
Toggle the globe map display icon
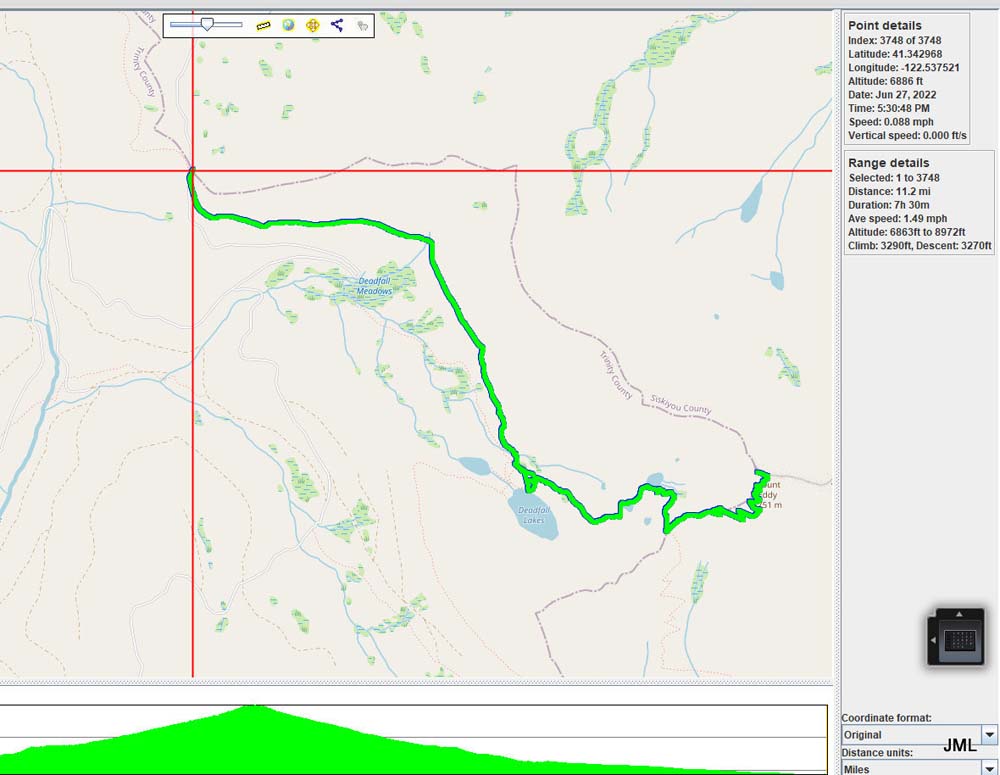288,25
